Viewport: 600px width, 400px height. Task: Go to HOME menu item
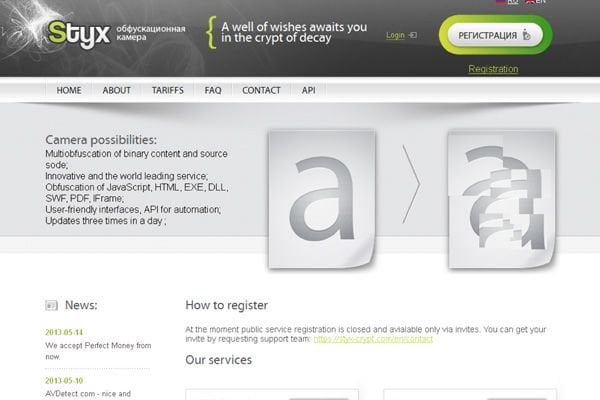click(69, 90)
